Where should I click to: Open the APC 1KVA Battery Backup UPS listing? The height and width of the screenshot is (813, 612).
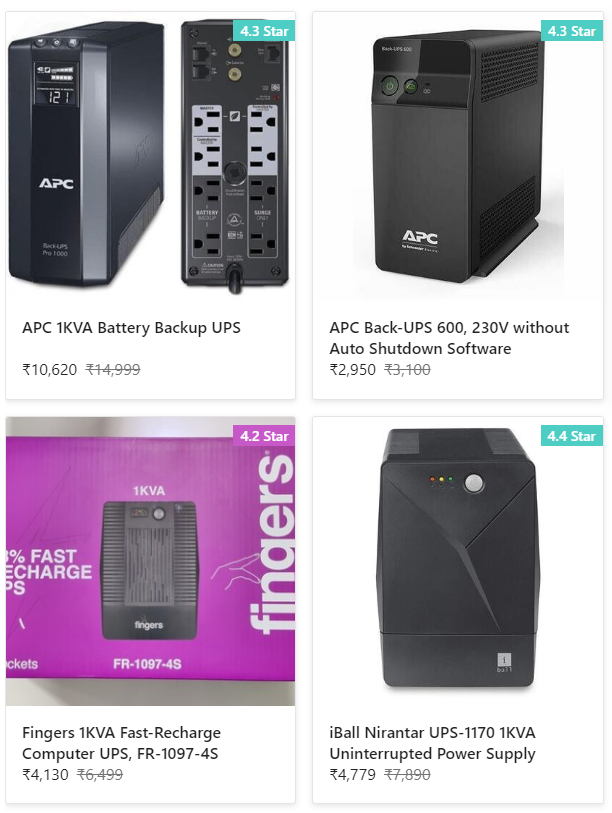[x=130, y=327]
